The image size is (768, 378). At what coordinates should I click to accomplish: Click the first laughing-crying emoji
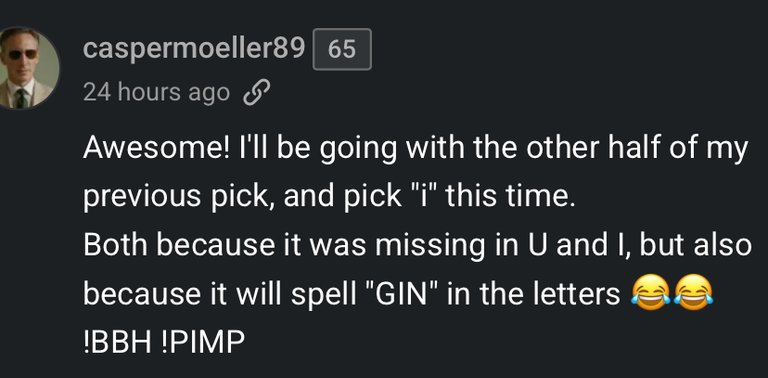650,292
